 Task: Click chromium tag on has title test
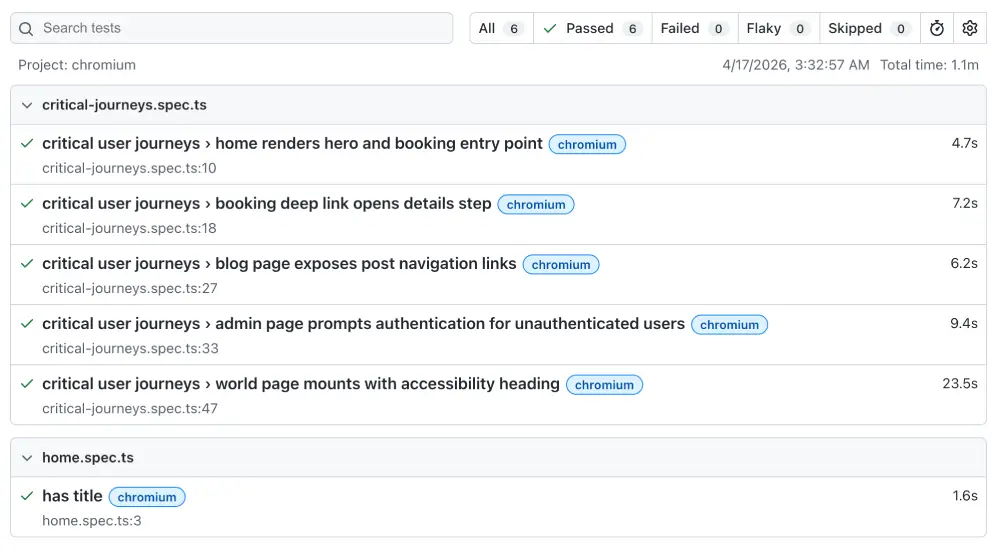(147, 496)
